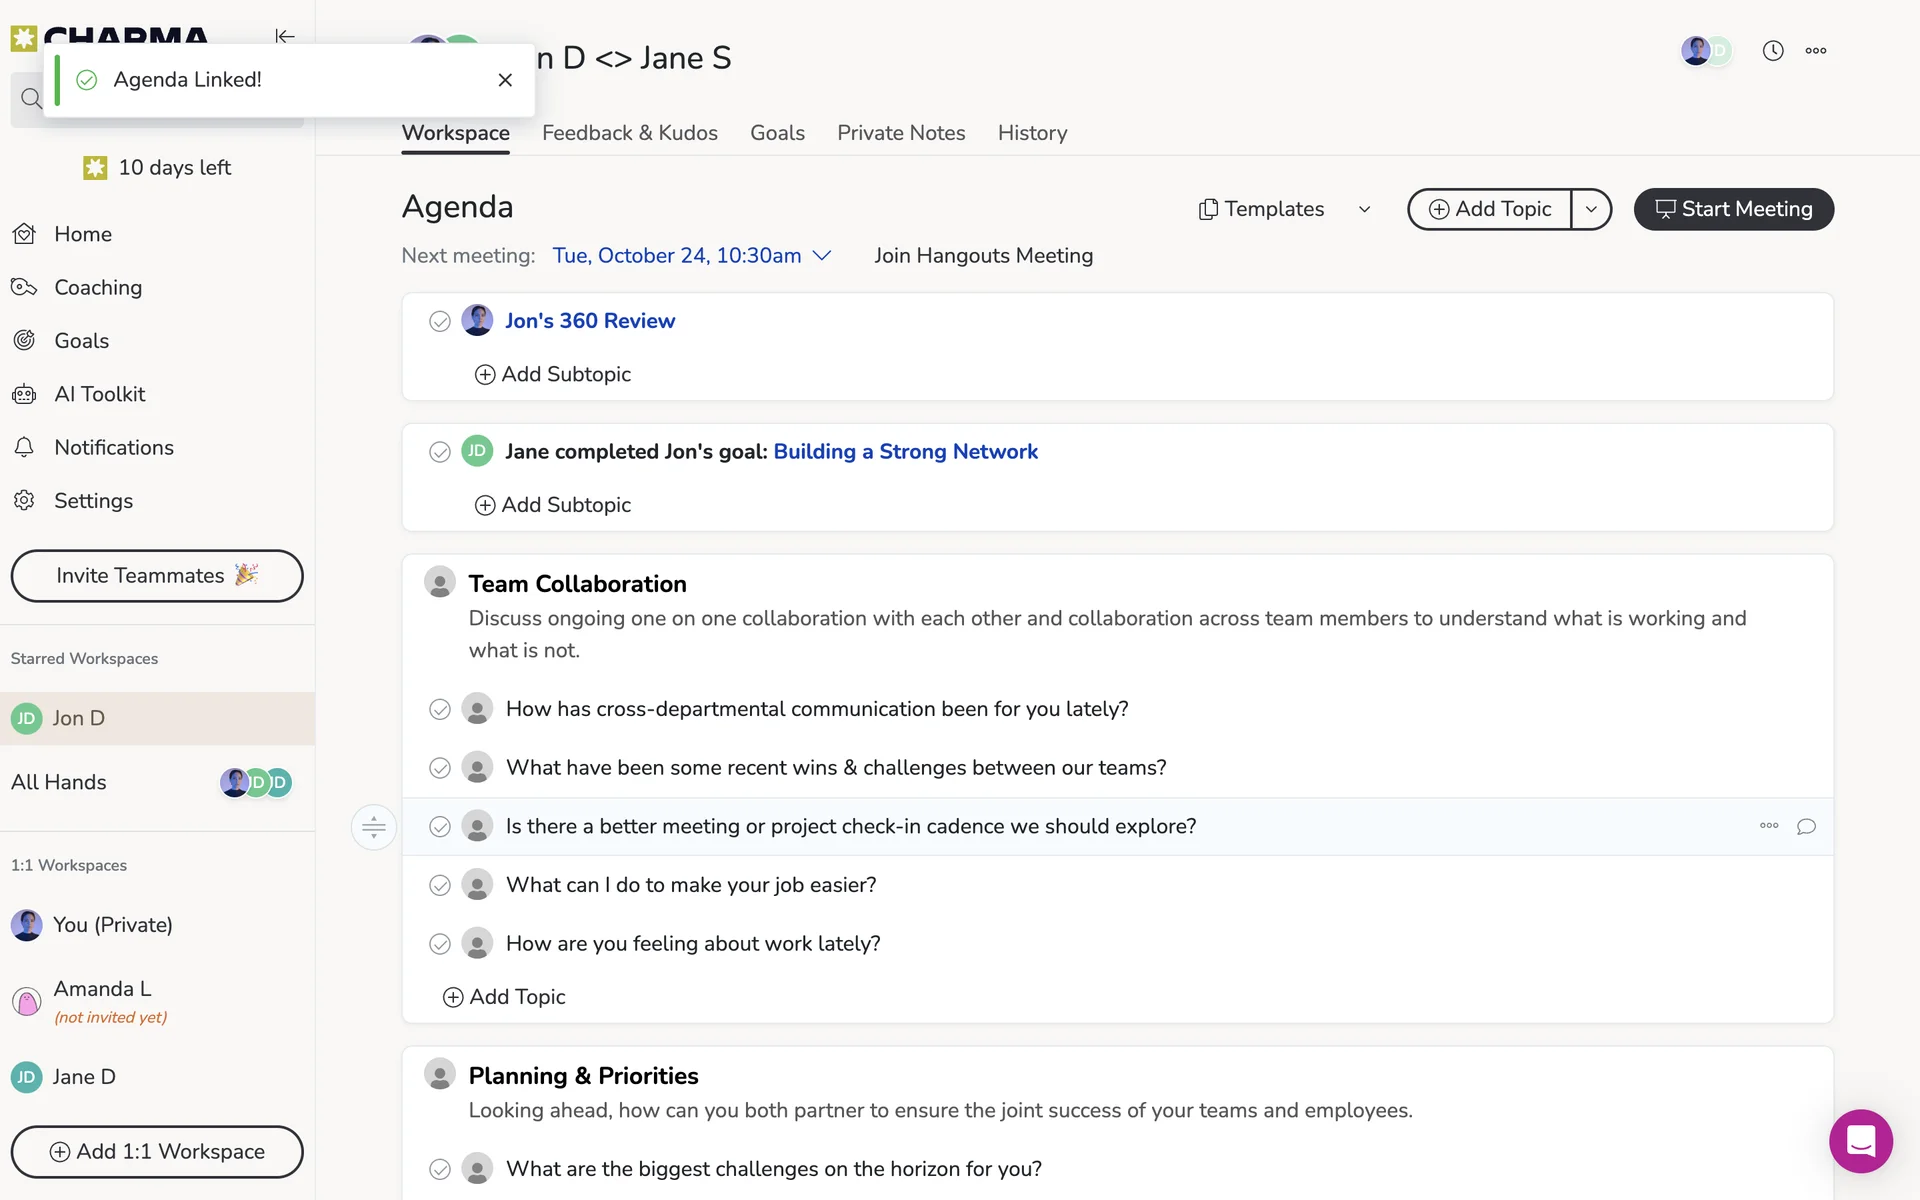1920x1200 pixels.
Task: Open the Building a Strong Network goal link
Action: point(905,452)
